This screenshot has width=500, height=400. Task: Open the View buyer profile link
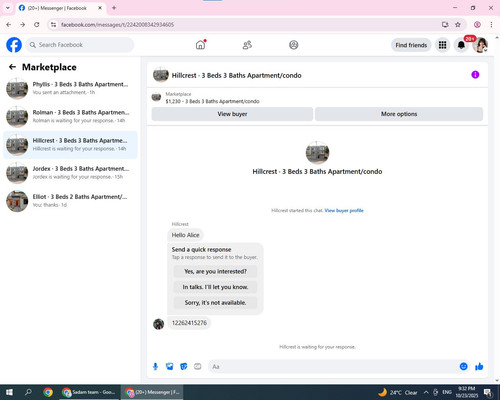[344, 210]
